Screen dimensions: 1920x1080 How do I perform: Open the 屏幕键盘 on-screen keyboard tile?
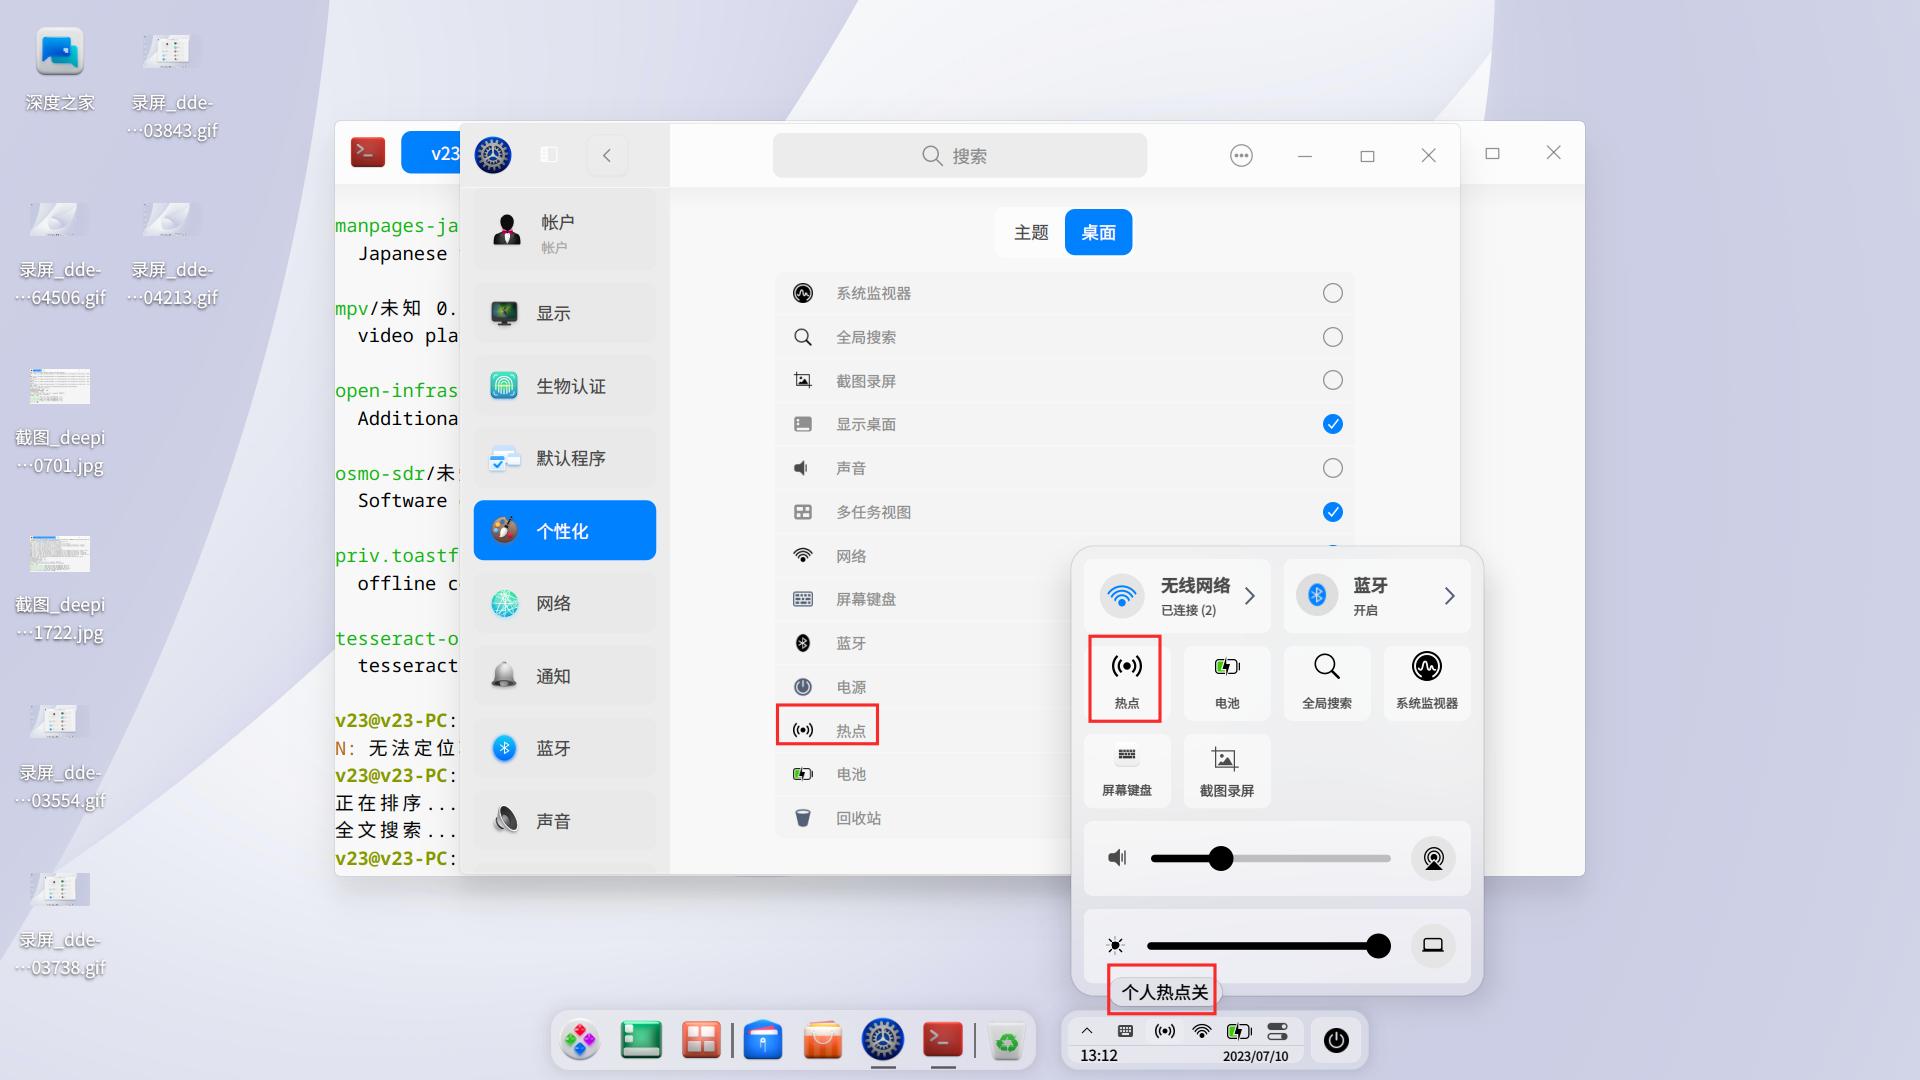coord(1126,770)
